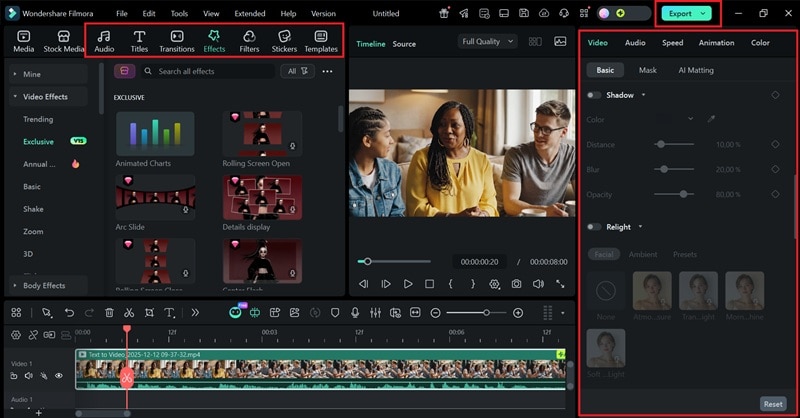Open the Stickers panel
The height and width of the screenshot is (418, 800).
tap(284, 41)
